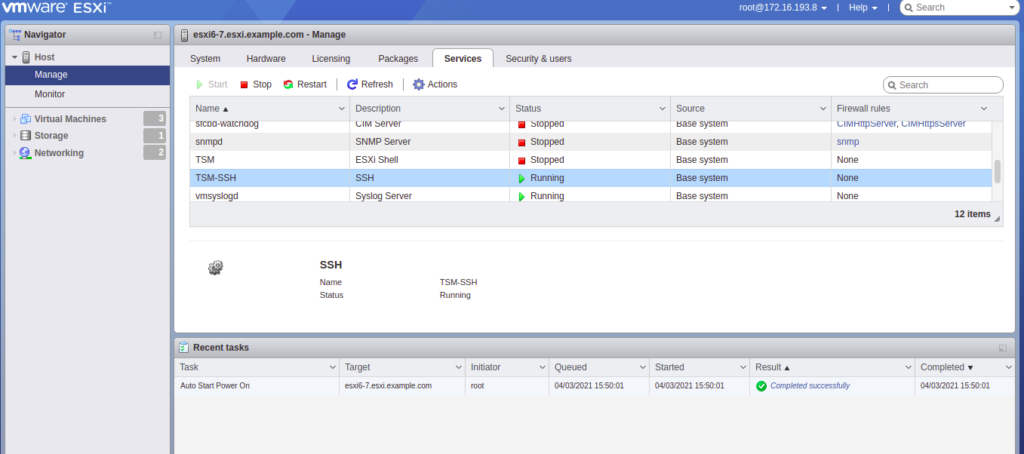Click the host icon beside esxi6-7.esxi.example.com title
Image resolution: width=1024 pixels, height=454 pixels.
click(x=184, y=35)
